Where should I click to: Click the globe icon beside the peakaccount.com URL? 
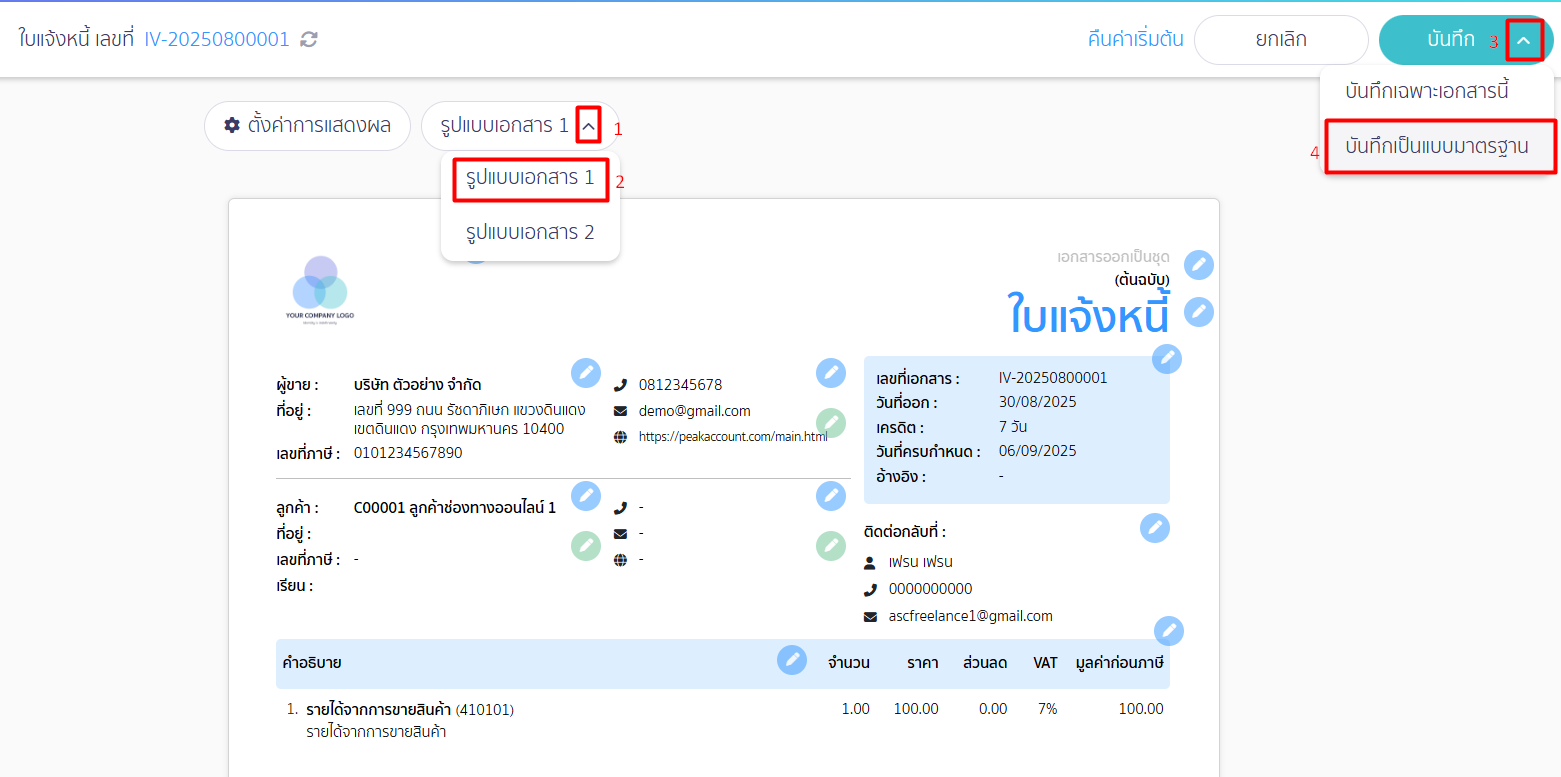(x=620, y=437)
